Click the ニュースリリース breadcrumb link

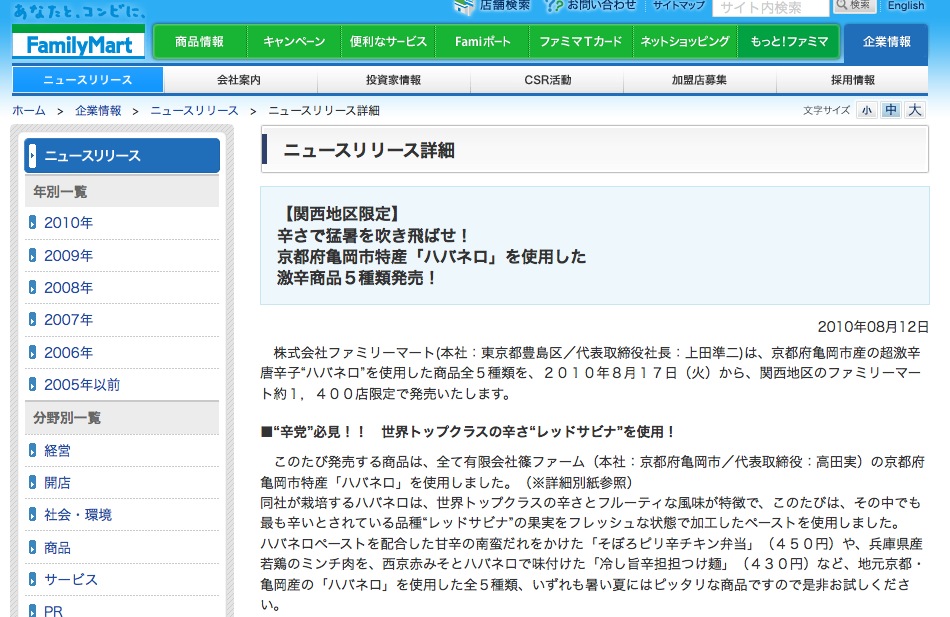pyautogui.click(x=194, y=111)
